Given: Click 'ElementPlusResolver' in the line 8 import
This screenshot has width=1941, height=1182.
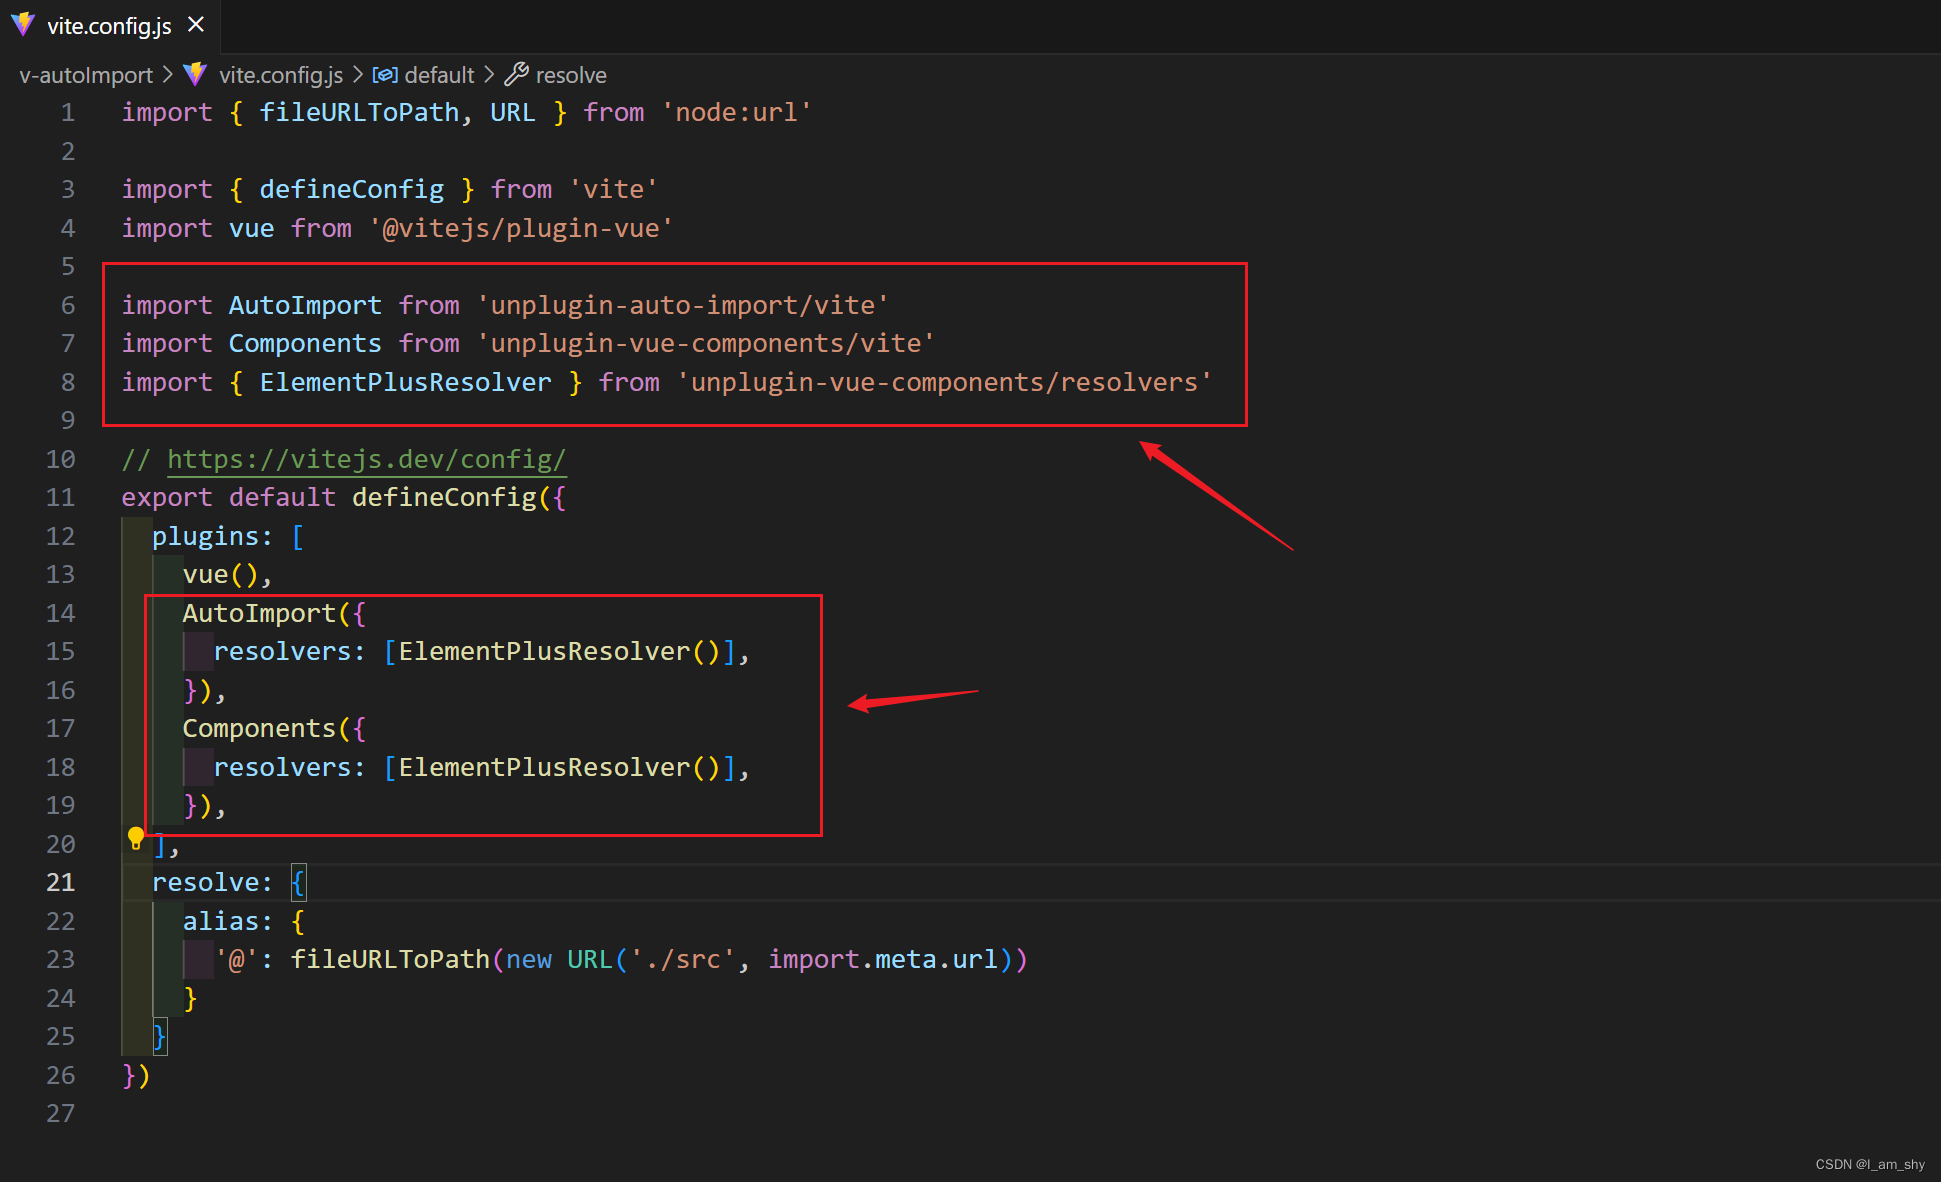Looking at the screenshot, I should pos(405,382).
